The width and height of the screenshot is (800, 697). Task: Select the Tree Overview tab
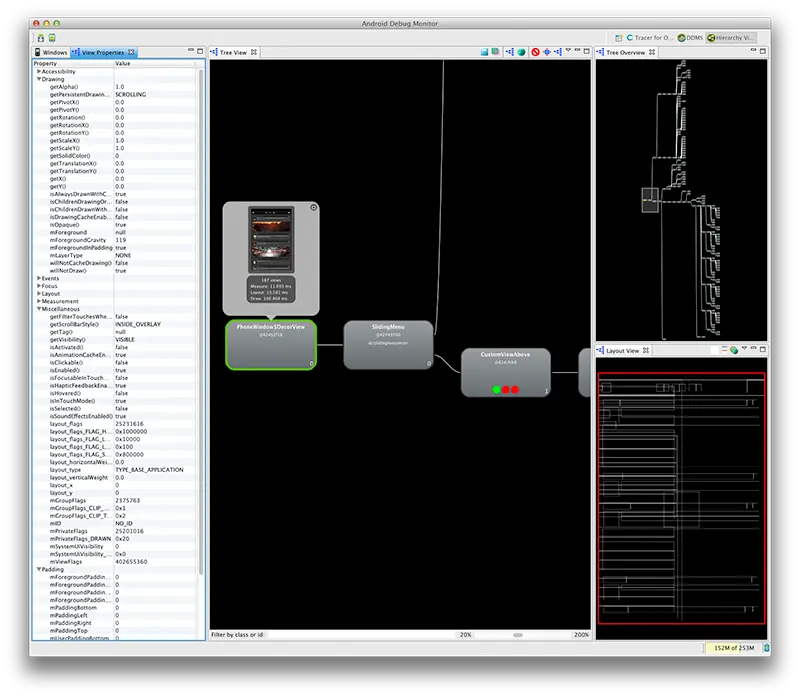[625, 52]
